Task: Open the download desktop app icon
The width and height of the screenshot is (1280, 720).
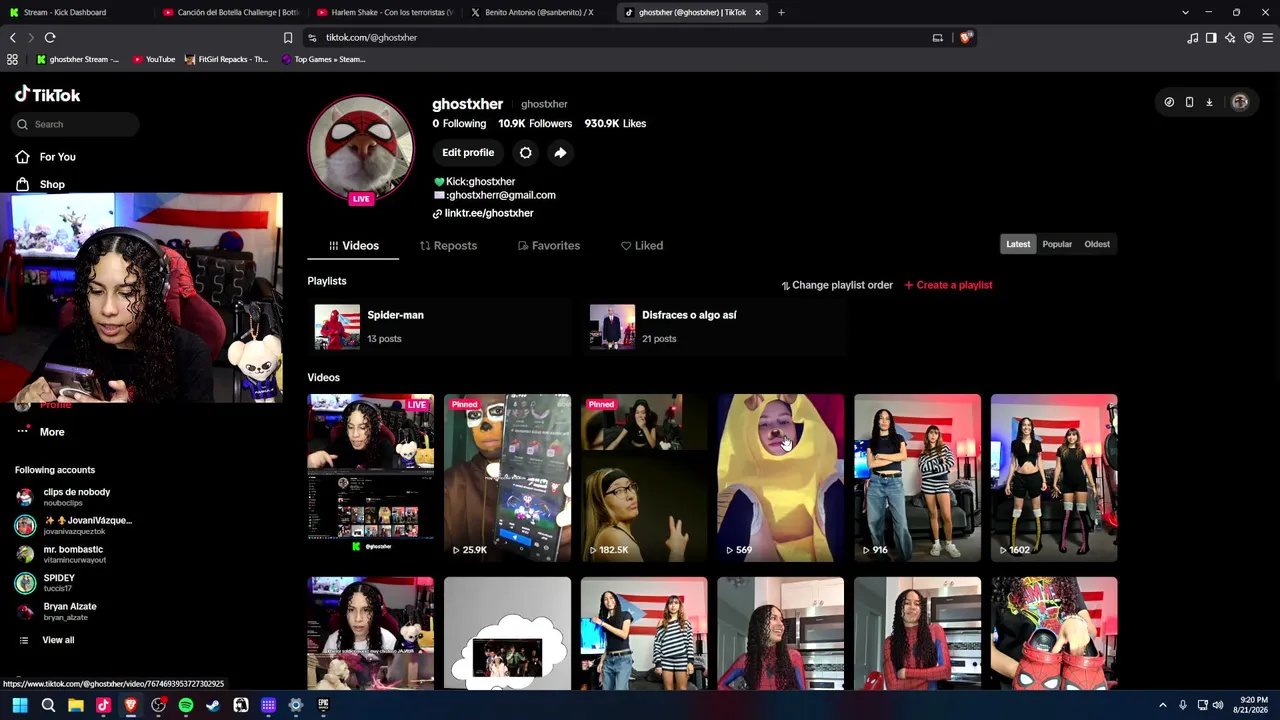Action: click(1209, 102)
